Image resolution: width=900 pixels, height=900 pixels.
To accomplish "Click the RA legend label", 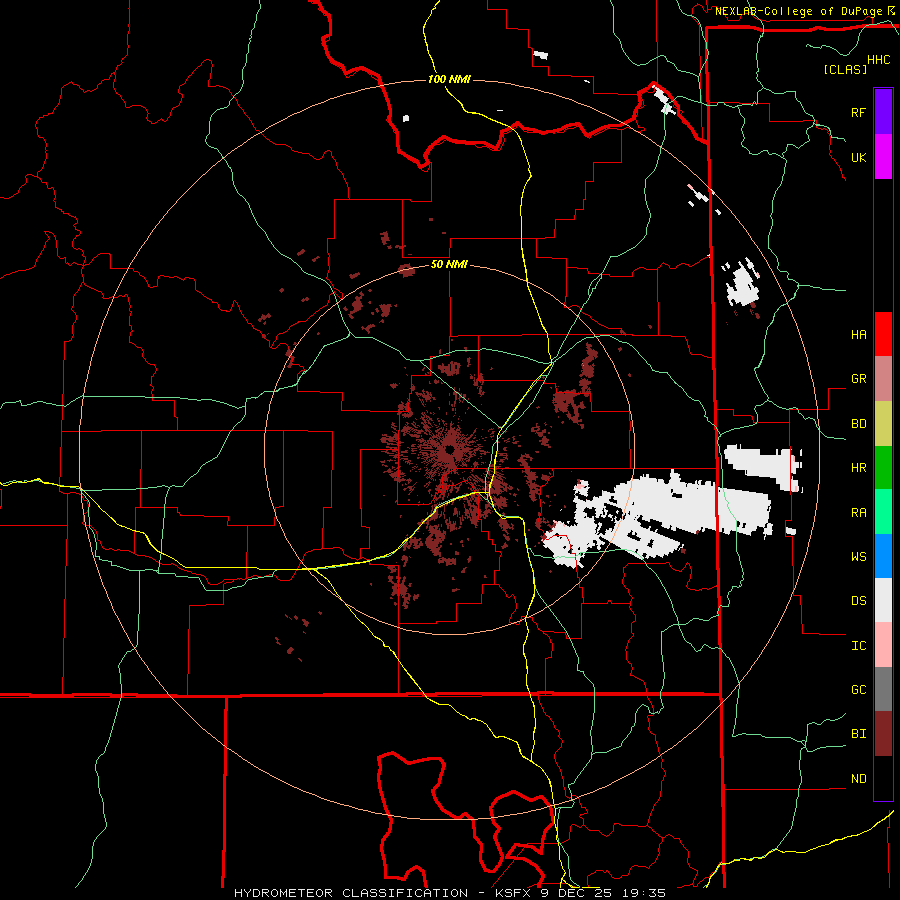I will (858, 513).
